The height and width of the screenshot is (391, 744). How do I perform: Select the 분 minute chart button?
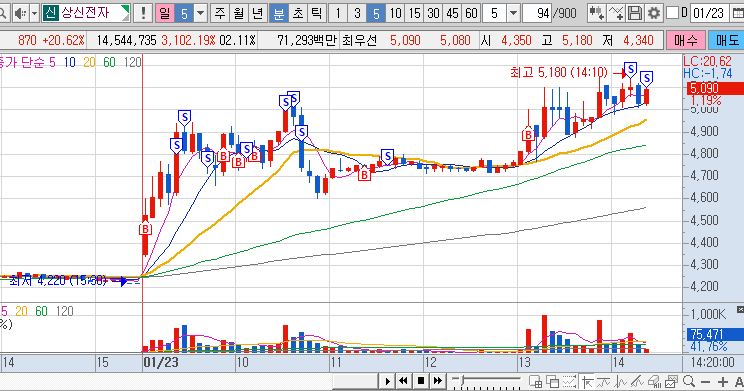pos(279,13)
